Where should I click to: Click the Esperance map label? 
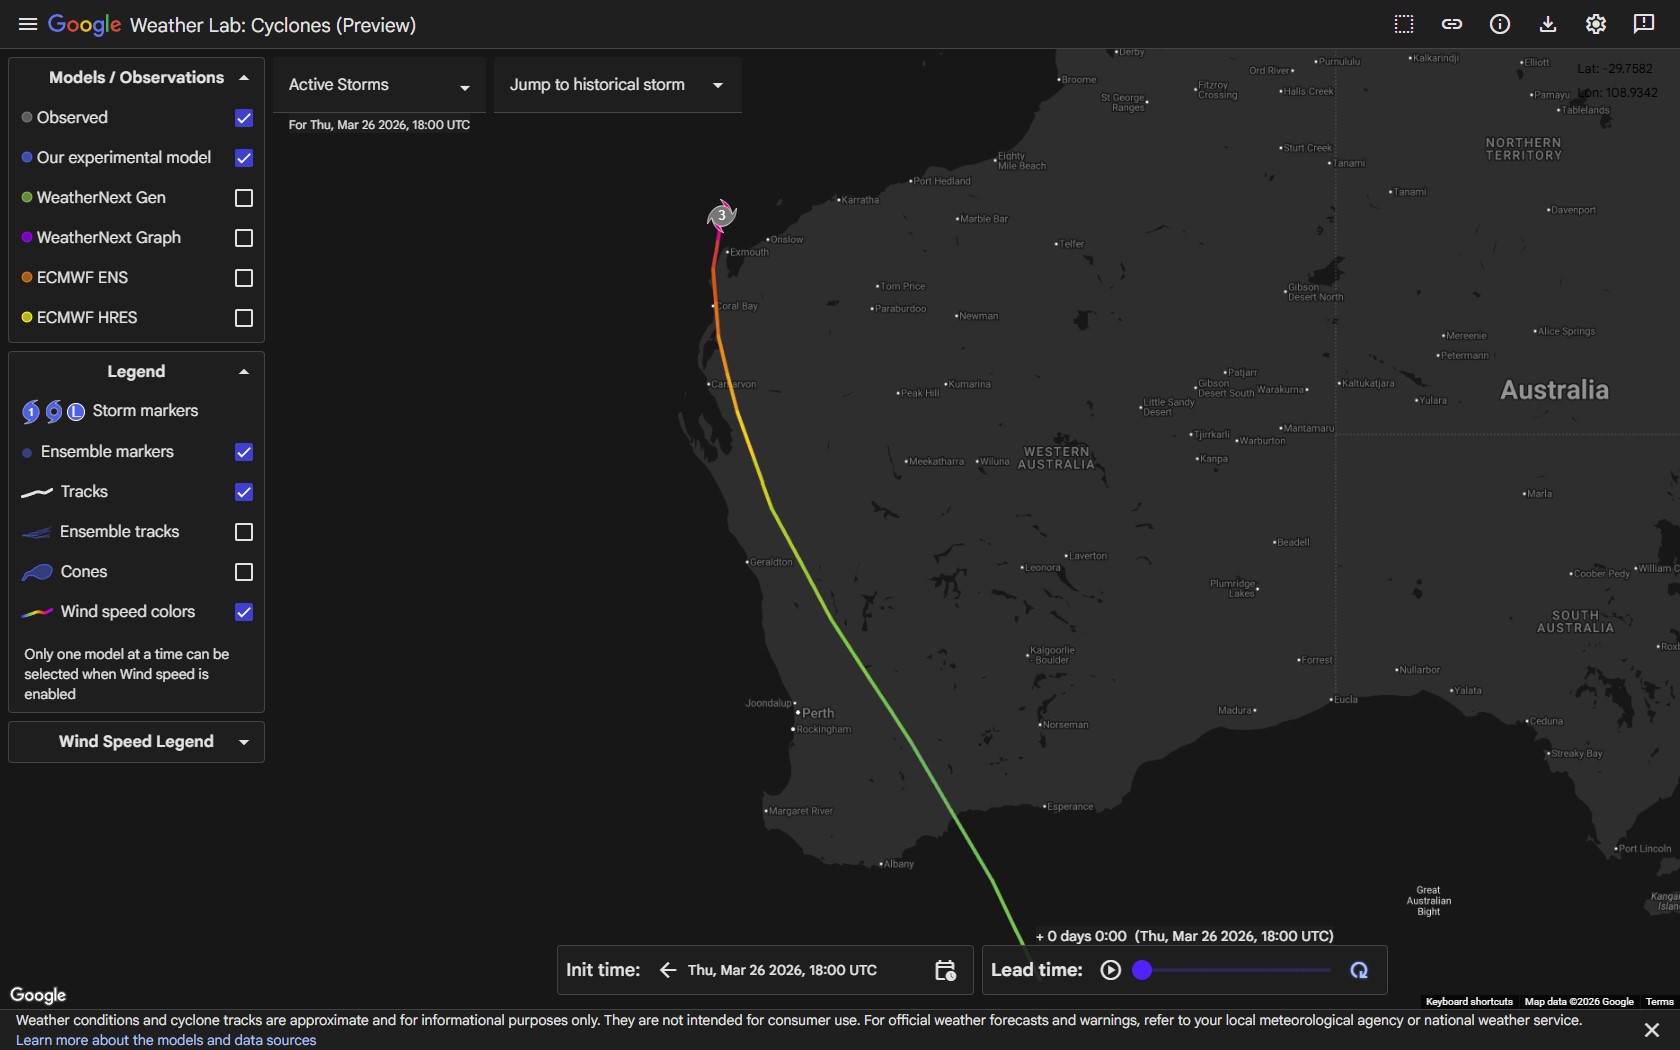click(1069, 806)
